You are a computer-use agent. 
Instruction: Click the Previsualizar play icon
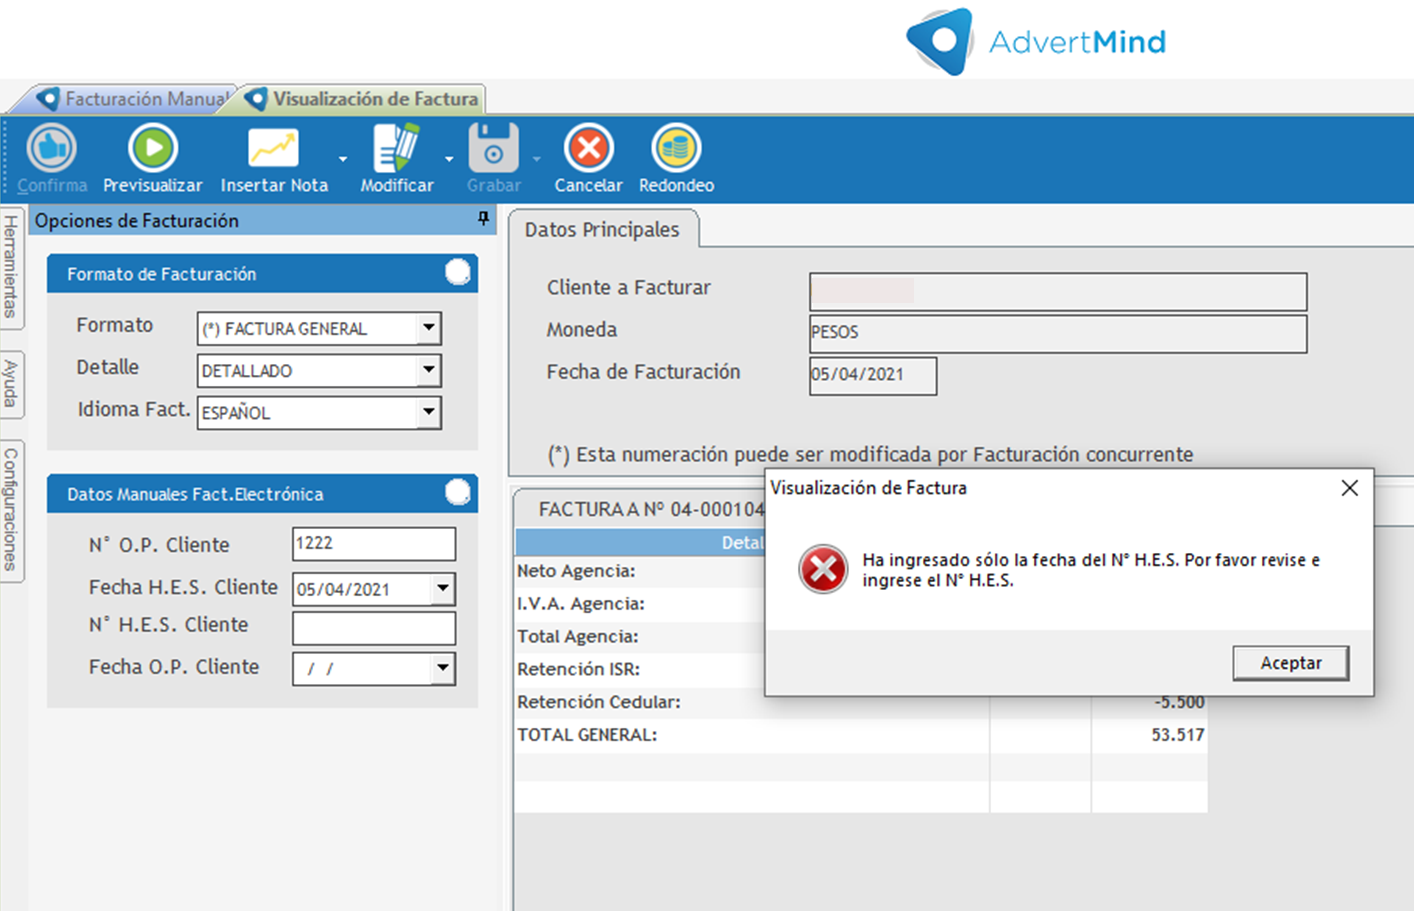click(x=152, y=149)
